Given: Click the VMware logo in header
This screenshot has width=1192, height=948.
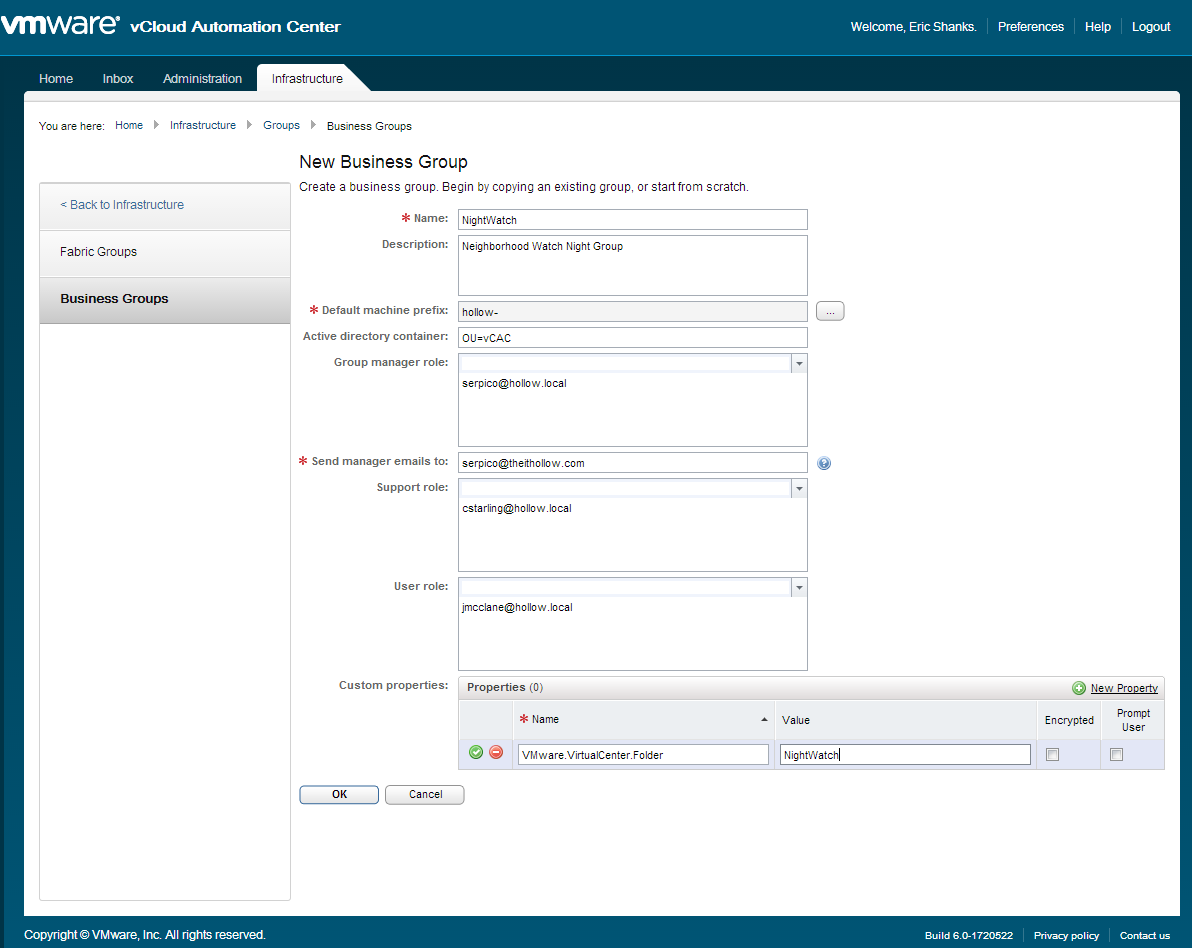Looking at the screenshot, I should click(60, 26).
